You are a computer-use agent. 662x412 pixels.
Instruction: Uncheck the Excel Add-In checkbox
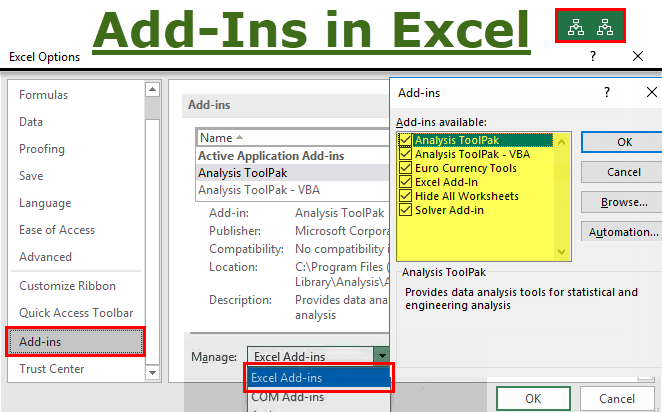405,182
